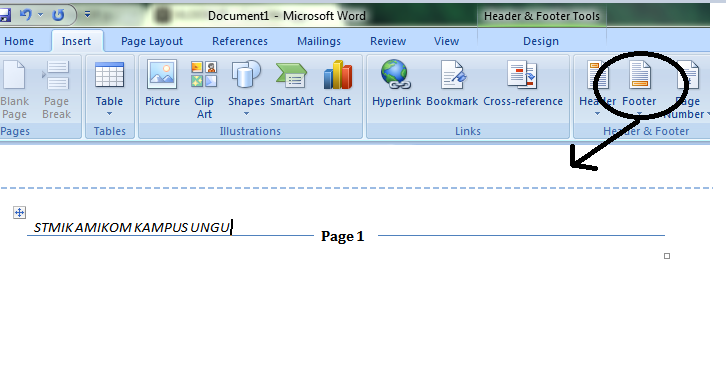Screen dimensions: 726x371
Task: Open the Page Layout tab
Action: coord(152,41)
